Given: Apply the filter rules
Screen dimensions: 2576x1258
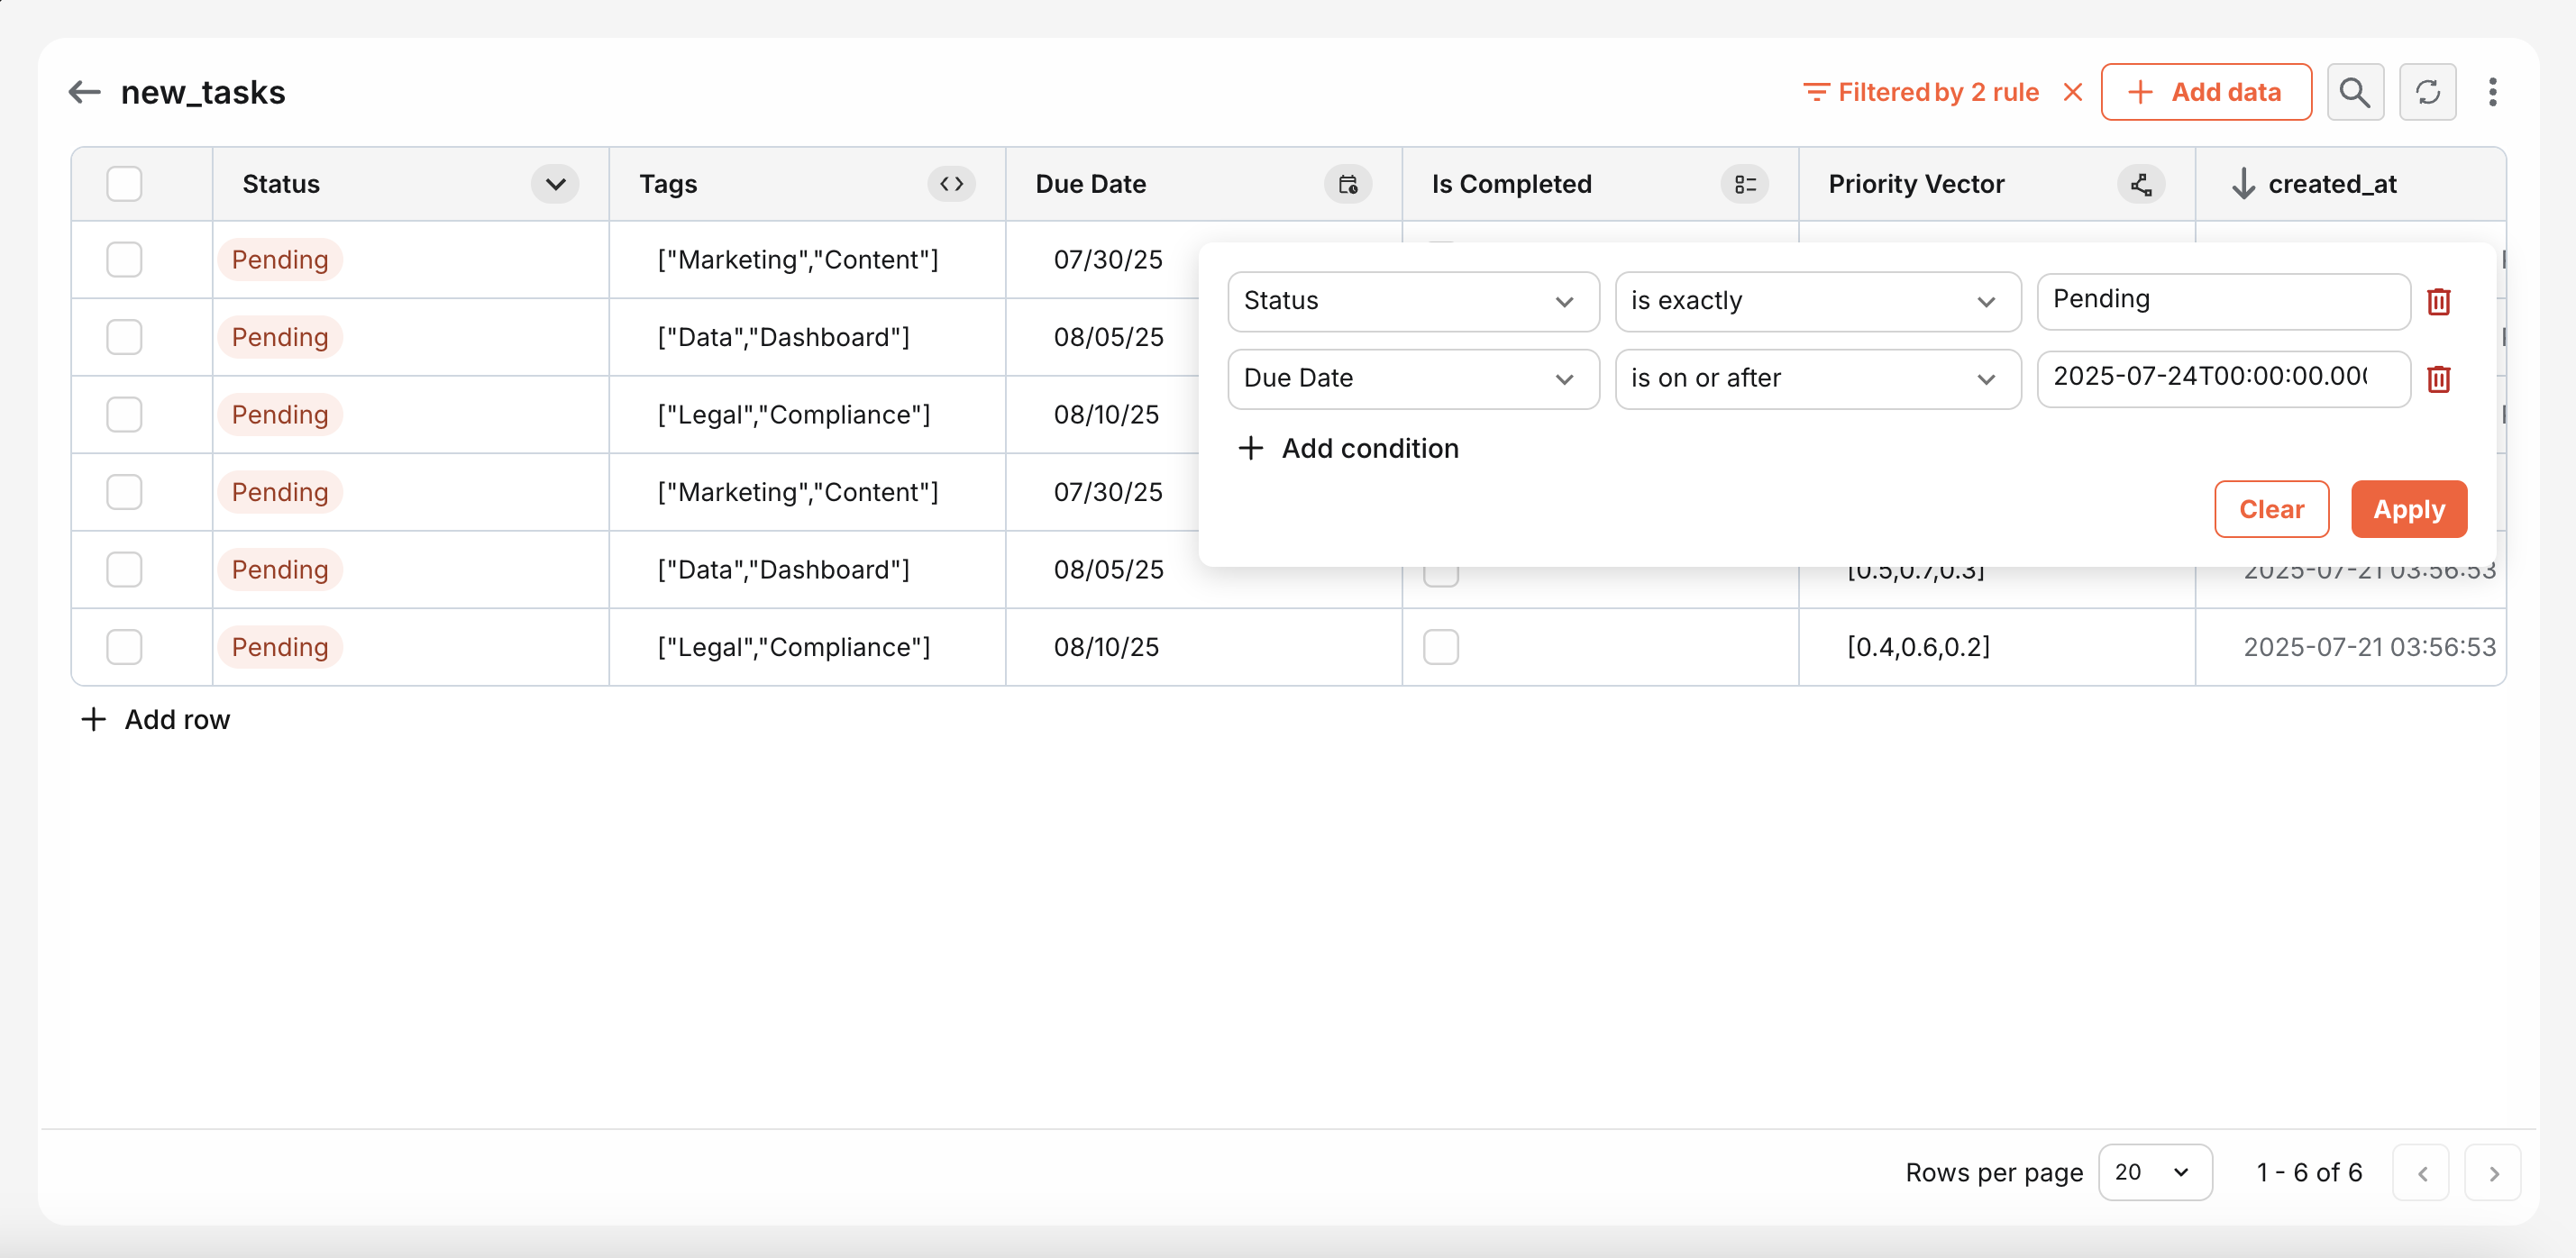Looking at the screenshot, I should (2408, 509).
